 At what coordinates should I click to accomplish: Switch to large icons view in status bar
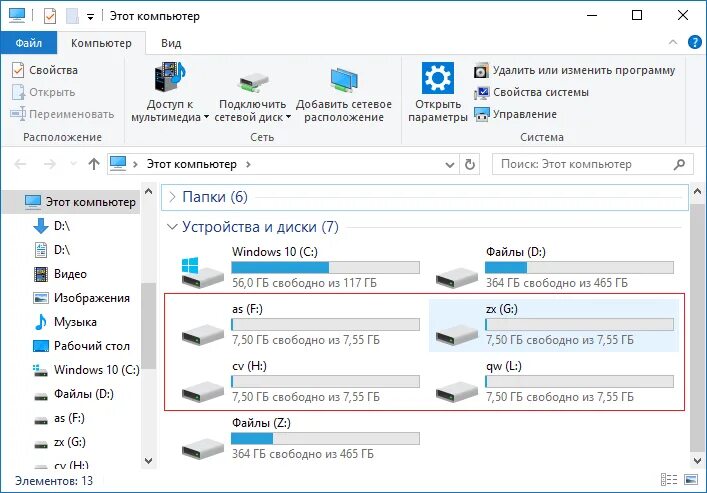coord(691,479)
